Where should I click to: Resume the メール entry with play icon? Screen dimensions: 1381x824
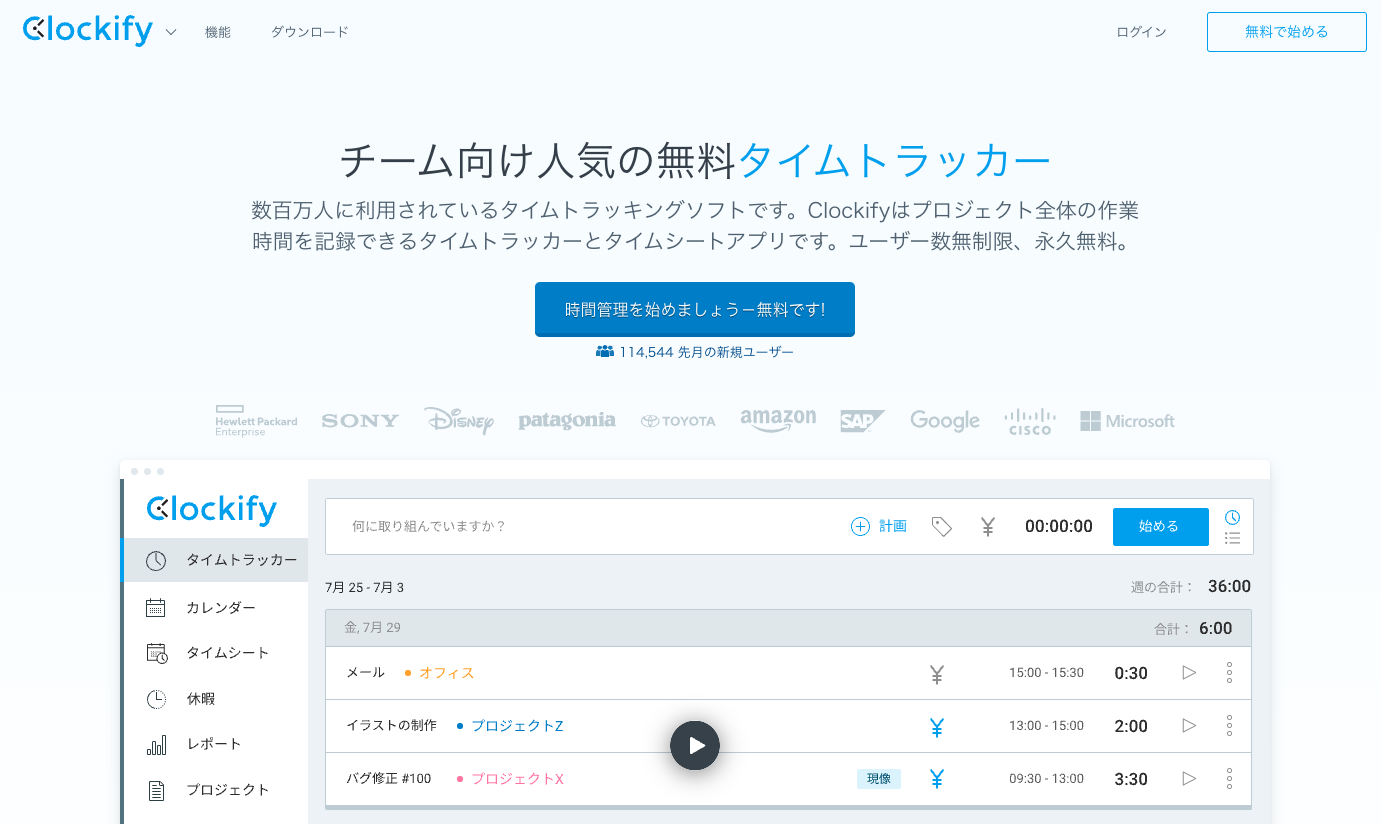[x=1189, y=673]
